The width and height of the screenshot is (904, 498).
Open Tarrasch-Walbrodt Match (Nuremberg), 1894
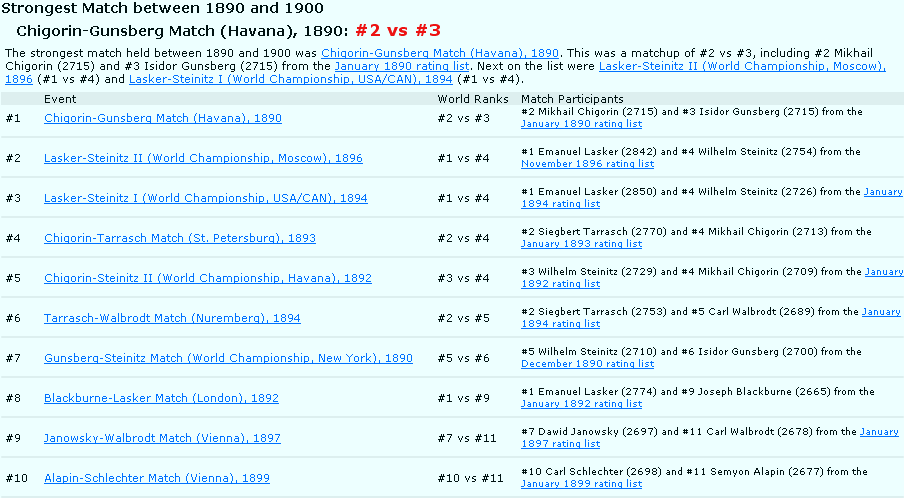pyautogui.click(x=172, y=318)
